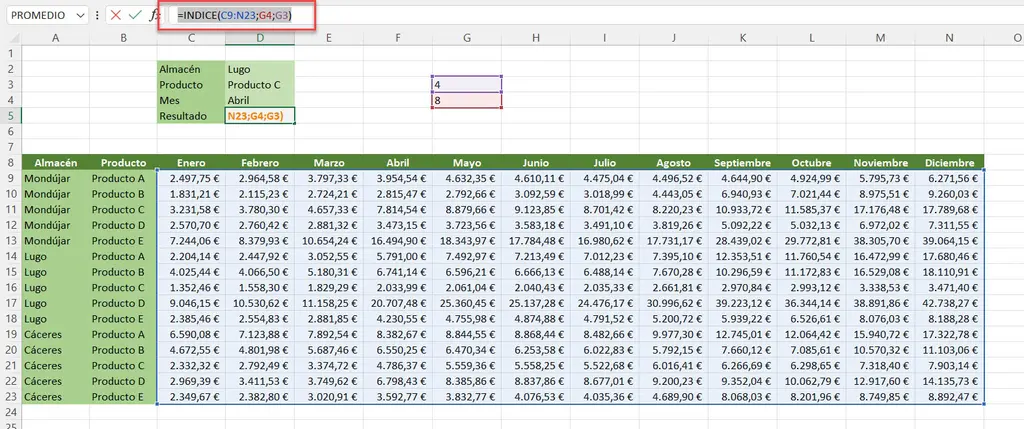
Task: Click the Julio column header cell
Action: 605,163
